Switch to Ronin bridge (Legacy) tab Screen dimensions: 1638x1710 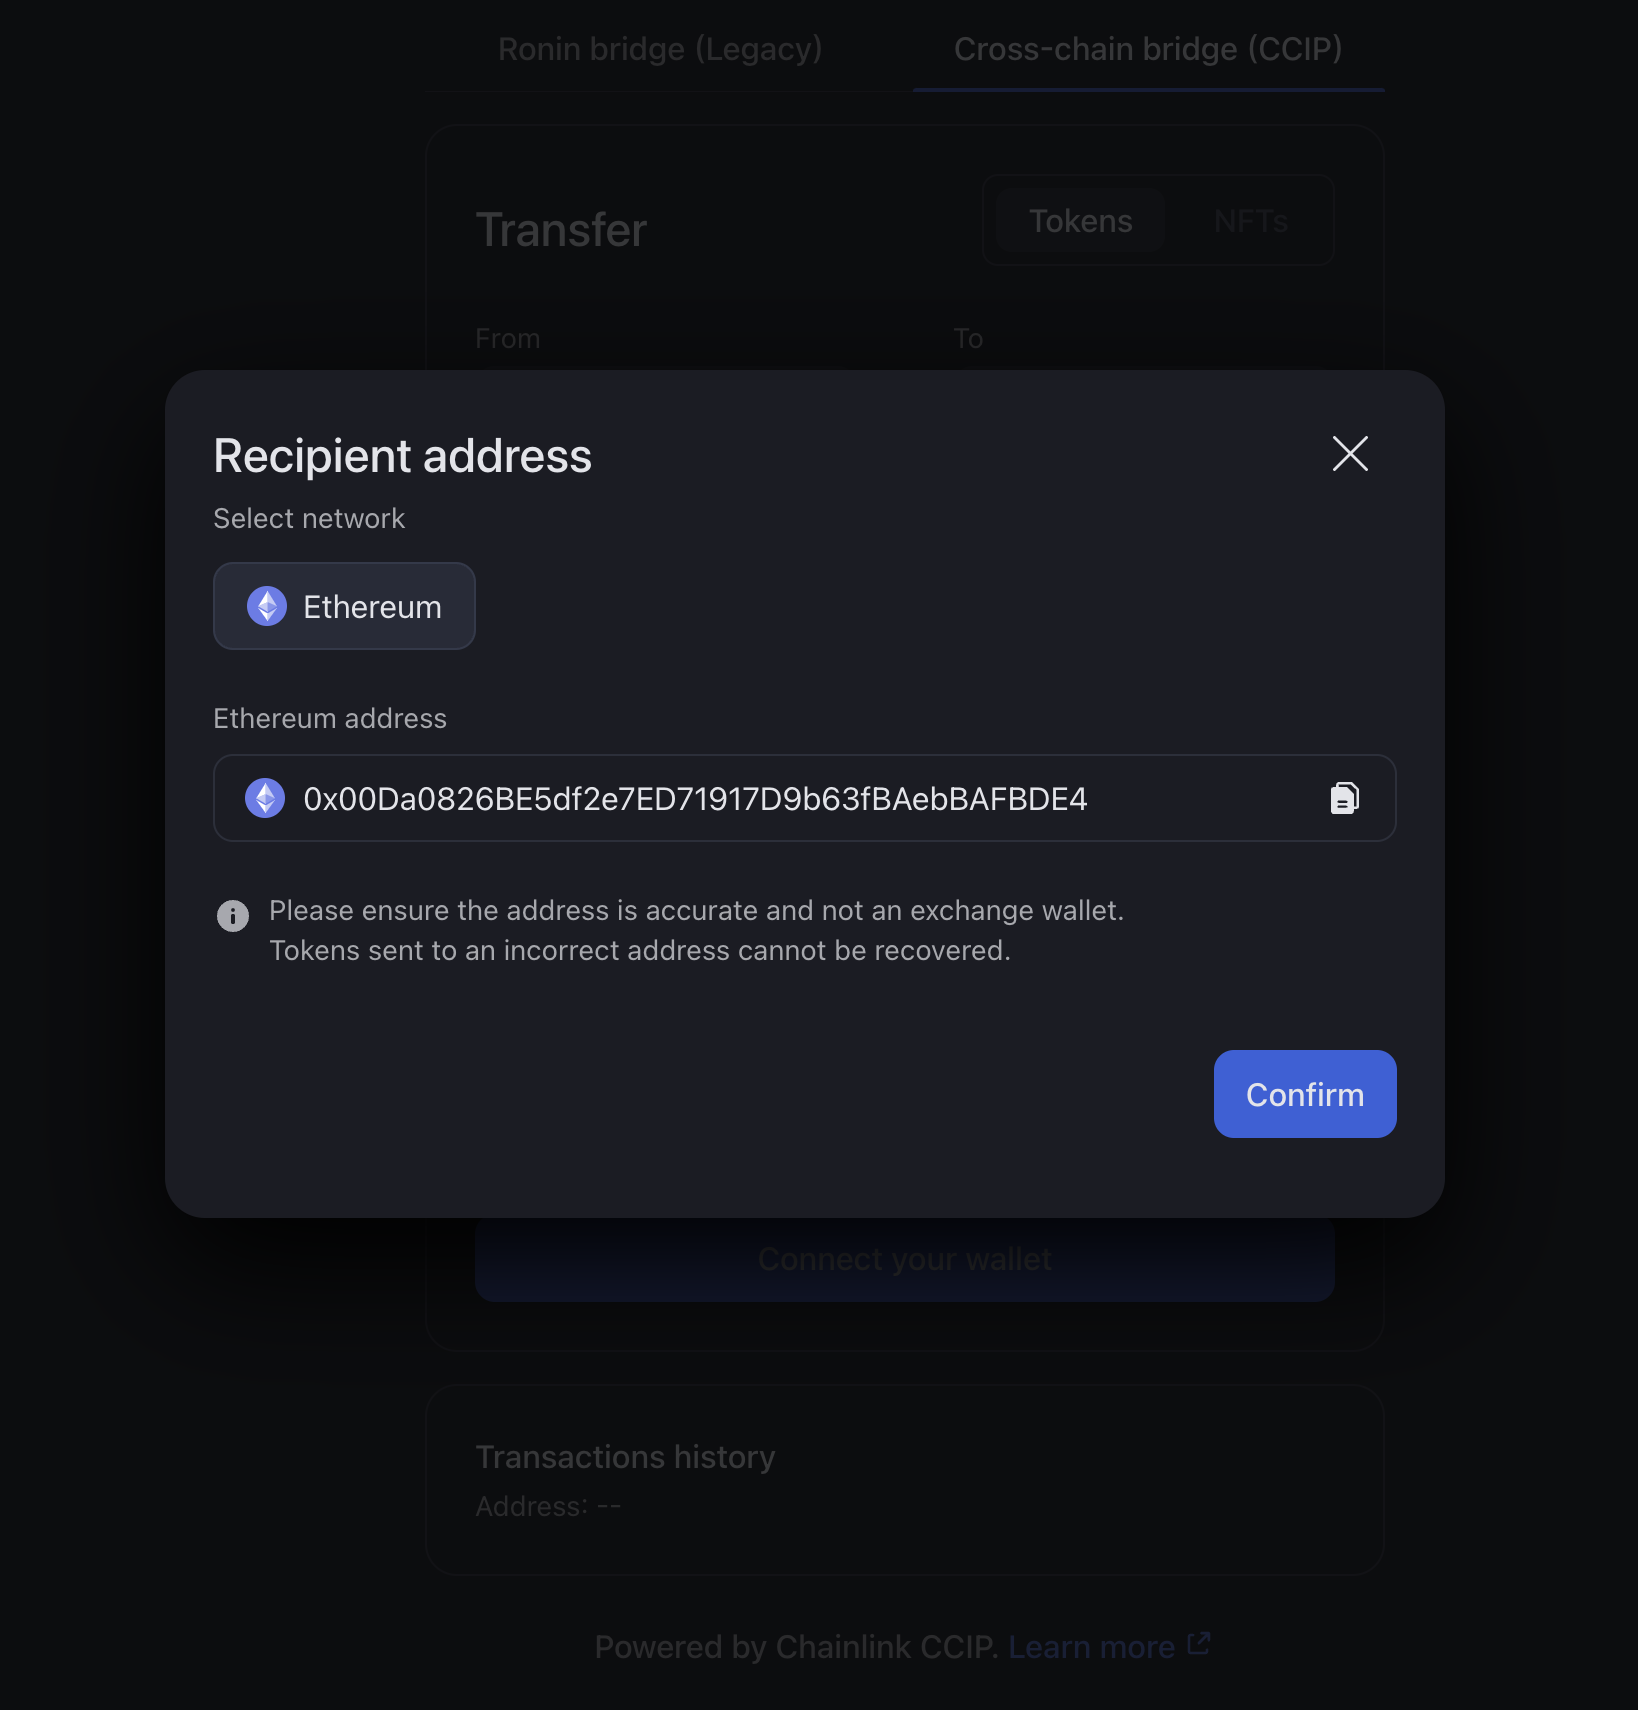pos(660,49)
